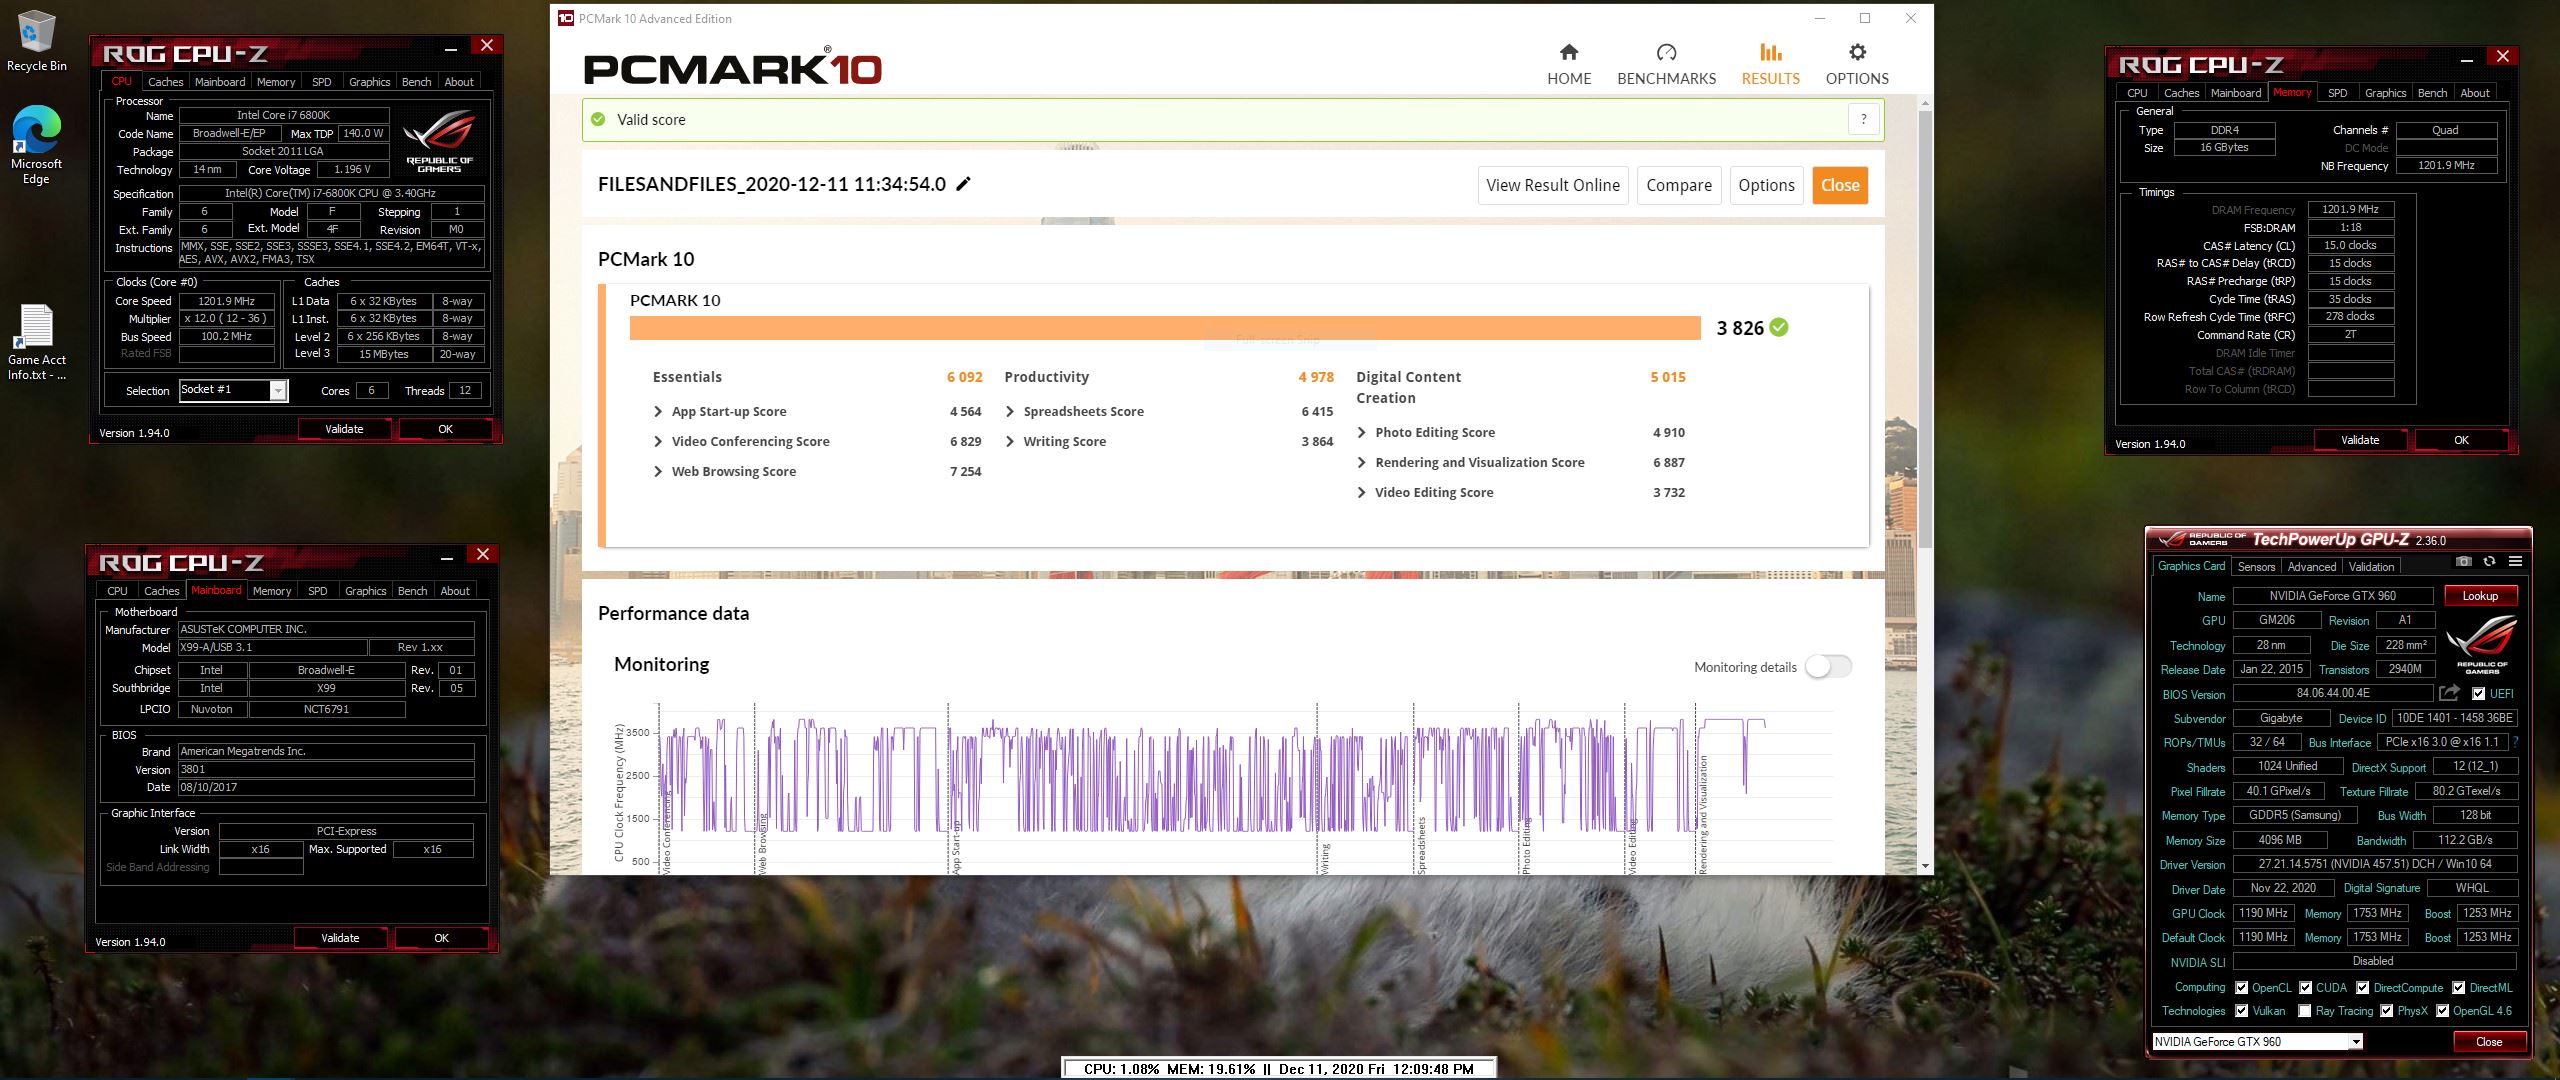Switch to the Validation tab in GPU-Z
The width and height of the screenshot is (2560, 1080).
(x=2371, y=566)
